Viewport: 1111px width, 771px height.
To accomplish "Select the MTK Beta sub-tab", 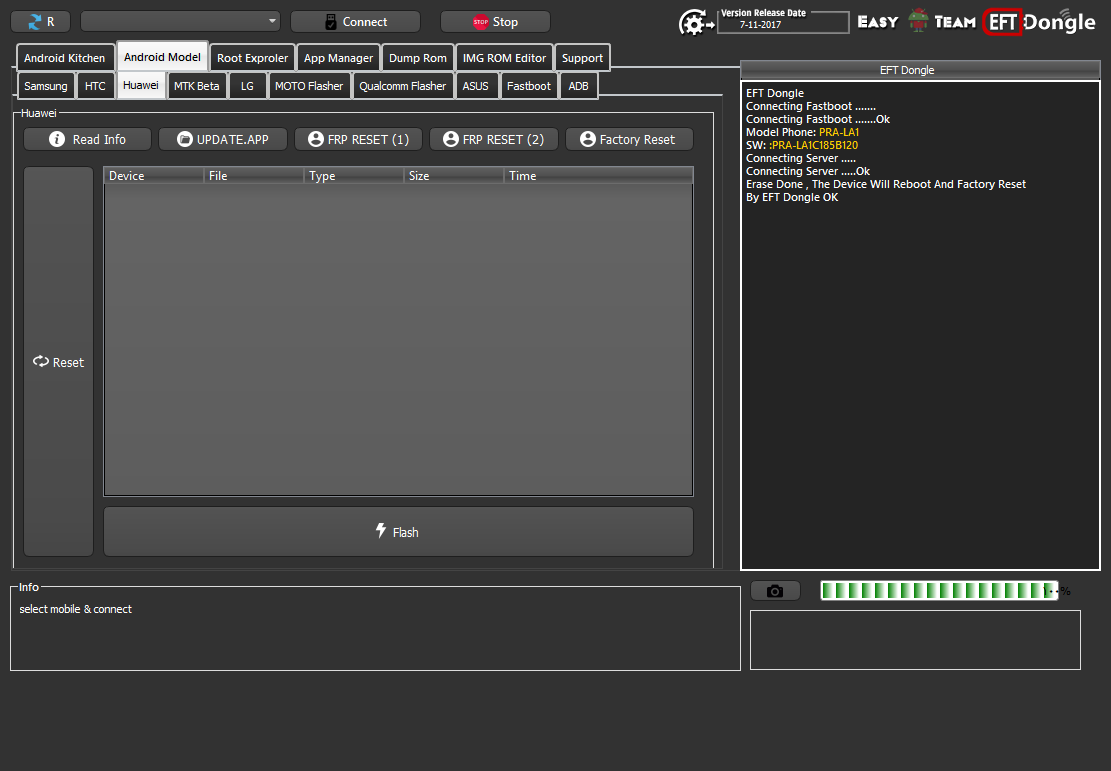I will (196, 86).
